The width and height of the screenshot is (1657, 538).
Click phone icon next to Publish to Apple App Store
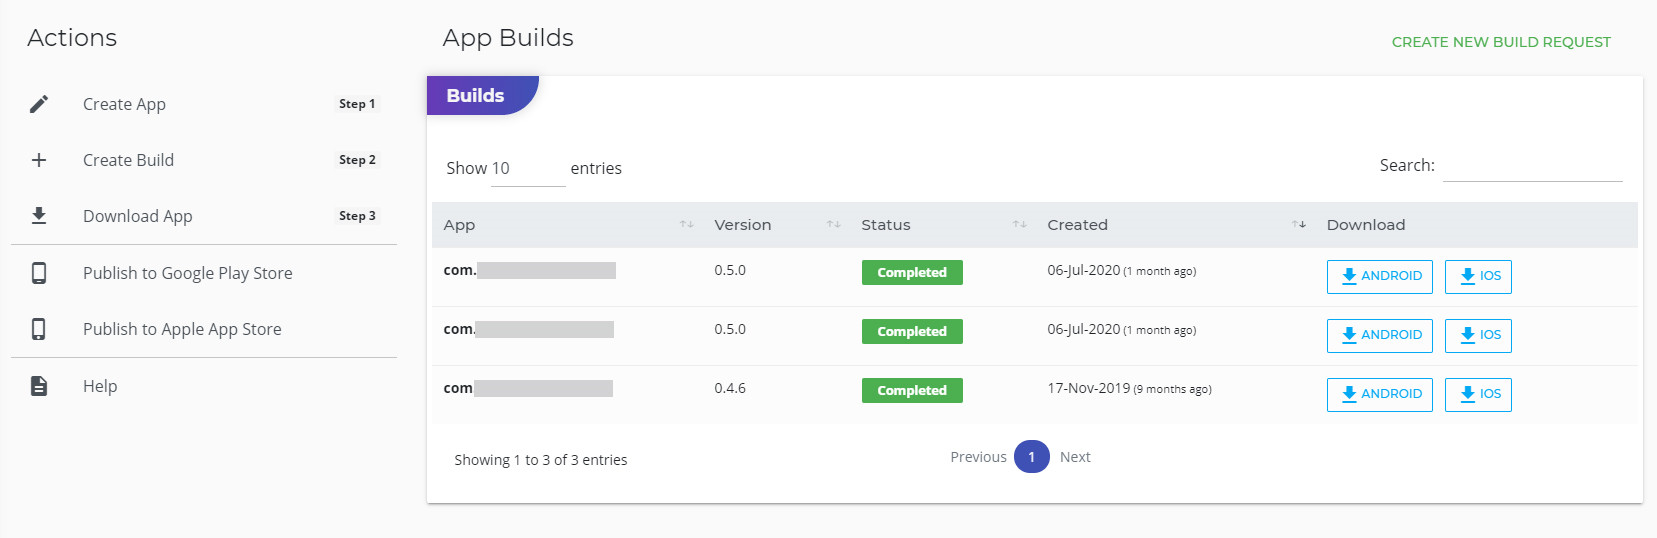click(x=39, y=329)
